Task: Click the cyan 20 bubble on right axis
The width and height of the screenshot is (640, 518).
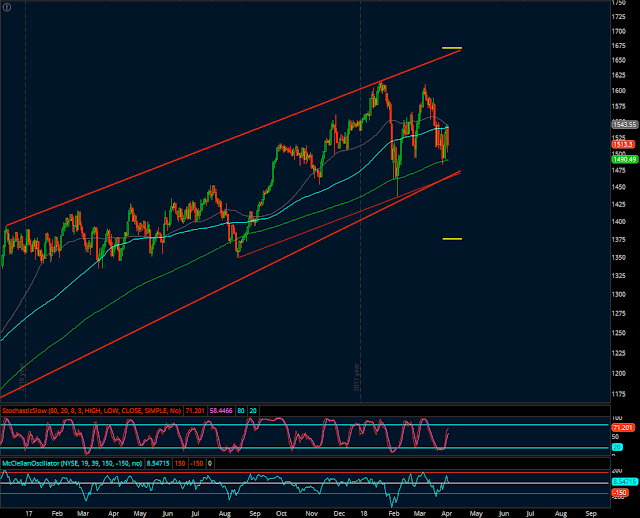Action: [616, 447]
